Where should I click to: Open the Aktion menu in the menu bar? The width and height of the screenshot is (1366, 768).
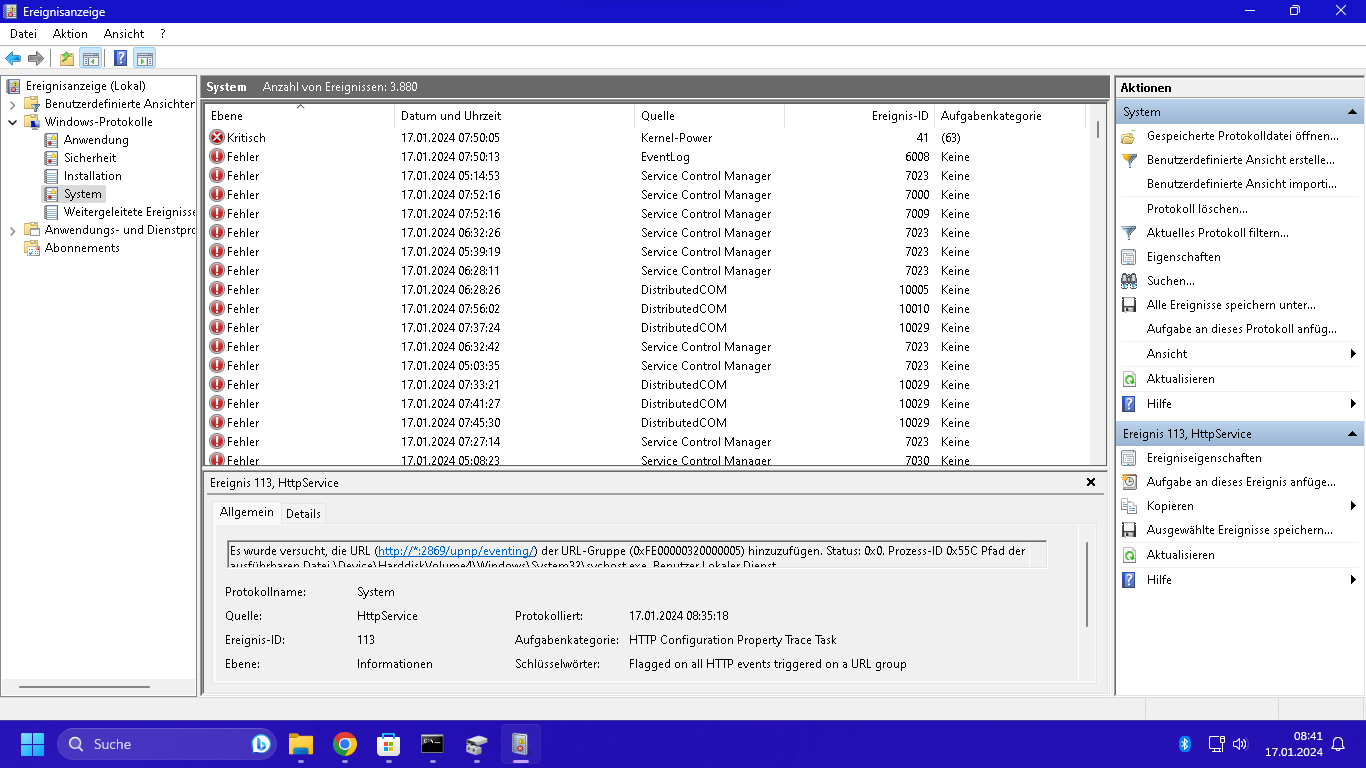69,33
